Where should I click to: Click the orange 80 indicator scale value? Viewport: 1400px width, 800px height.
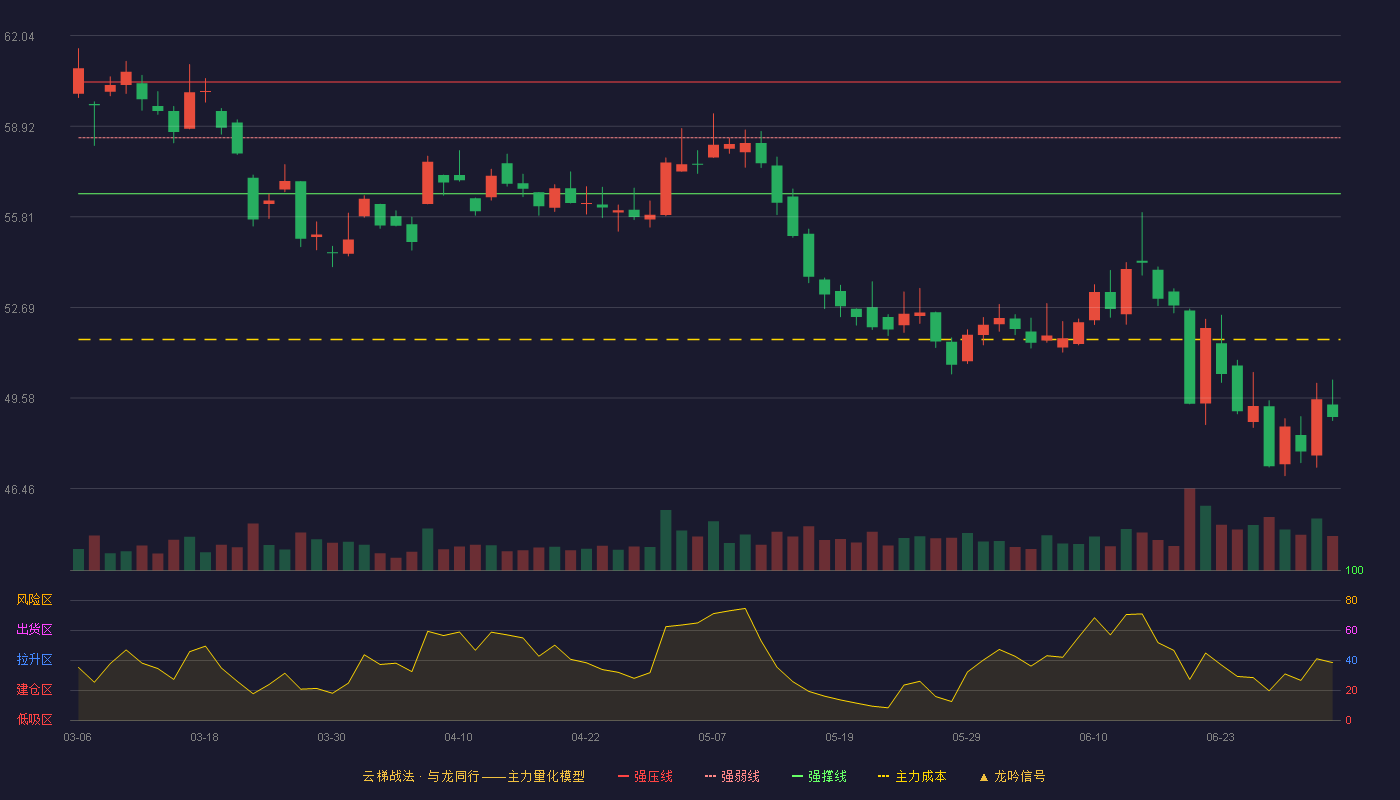1351,600
